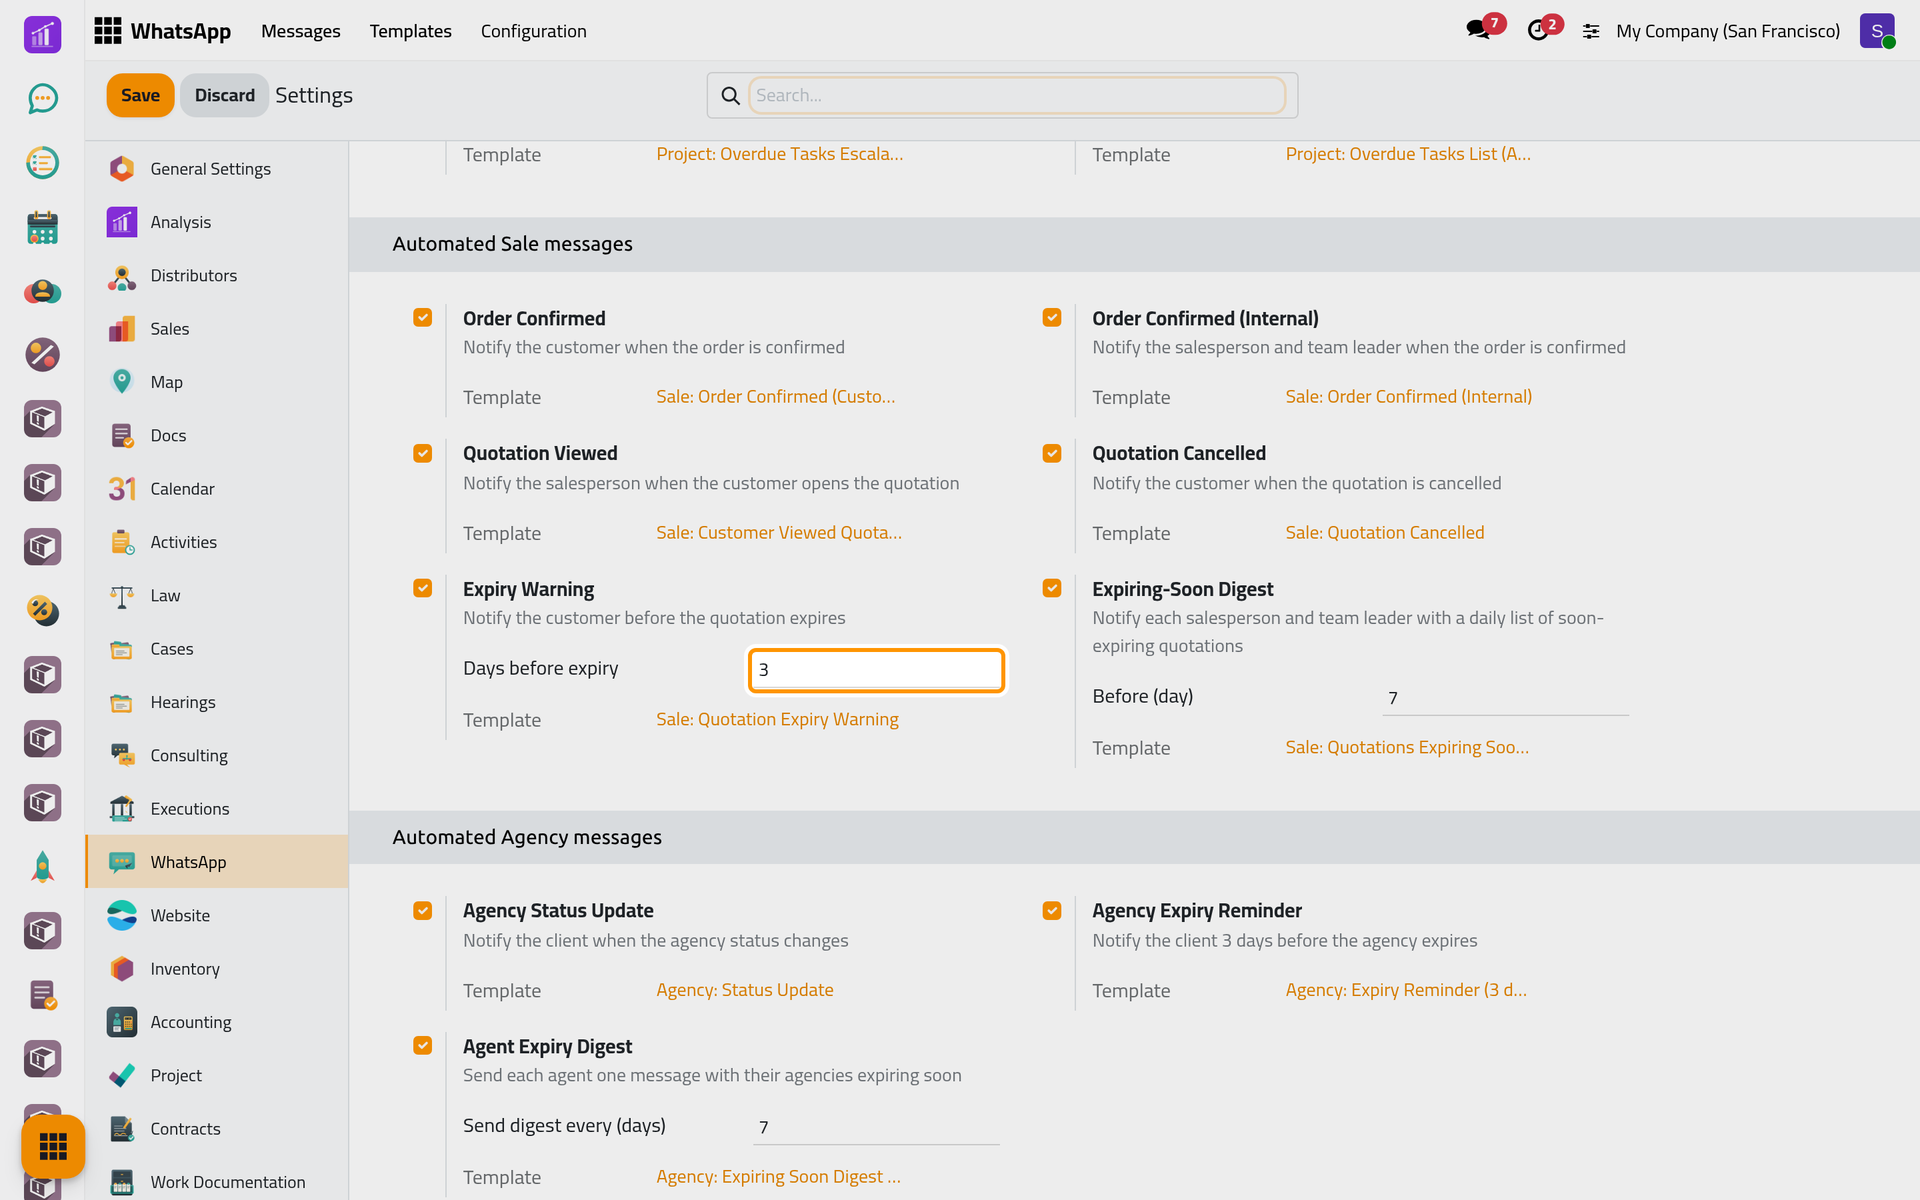Open Accounting settings section
Viewport: 1920px width, 1200px height.
pos(216,1022)
